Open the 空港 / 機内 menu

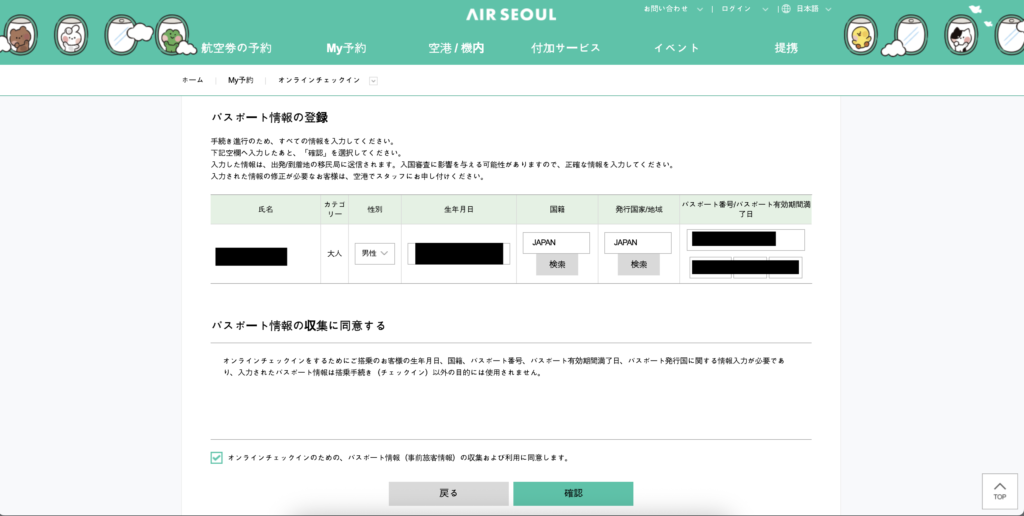point(456,48)
